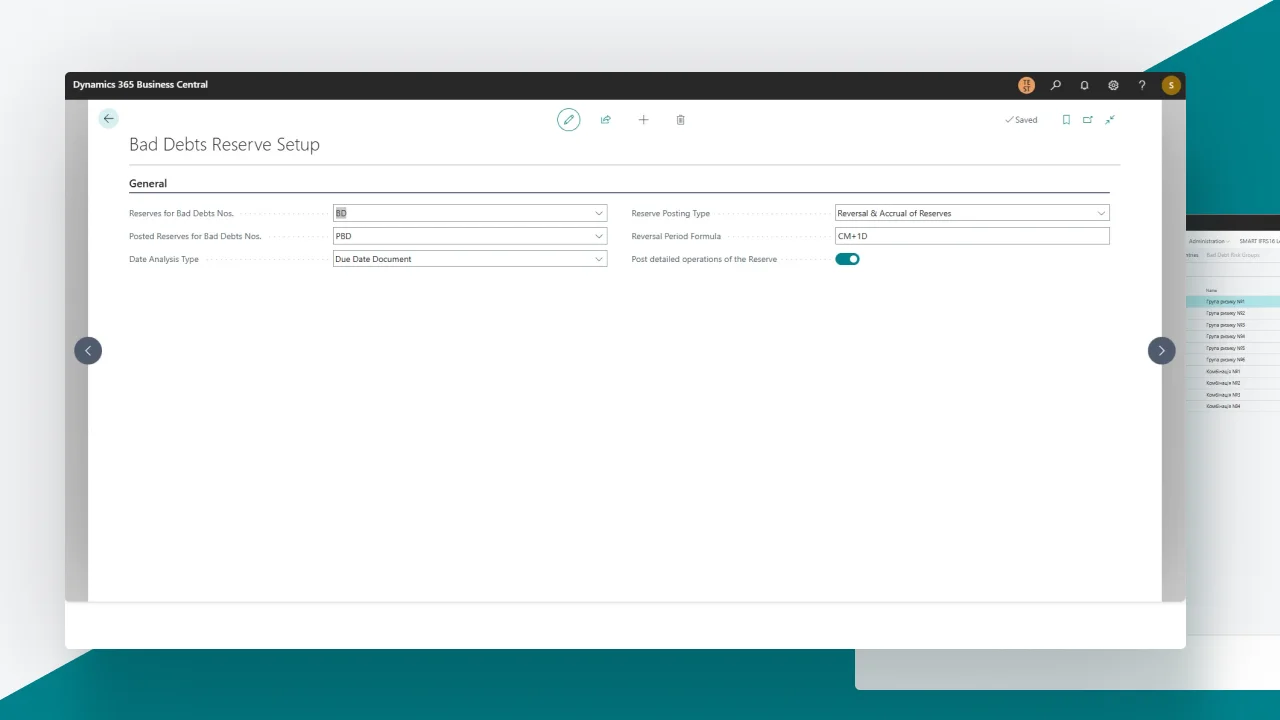The height and width of the screenshot is (720, 1280).
Task: Open the notifications bell
Action: point(1084,86)
